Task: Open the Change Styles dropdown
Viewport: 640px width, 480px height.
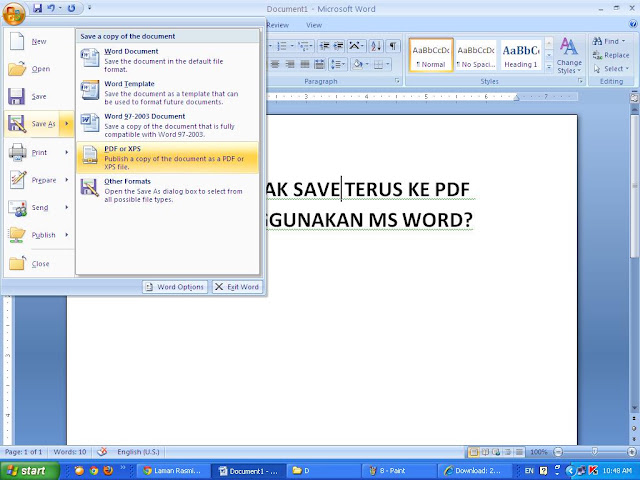Action: (569, 56)
